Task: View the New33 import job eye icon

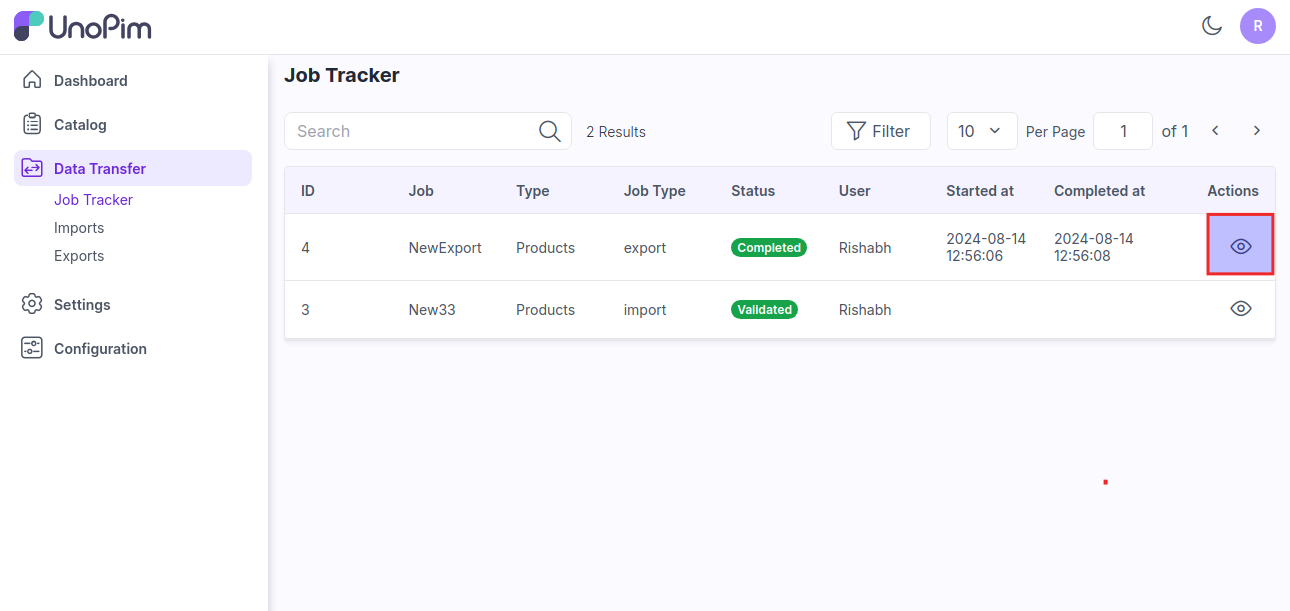Action: tap(1240, 309)
